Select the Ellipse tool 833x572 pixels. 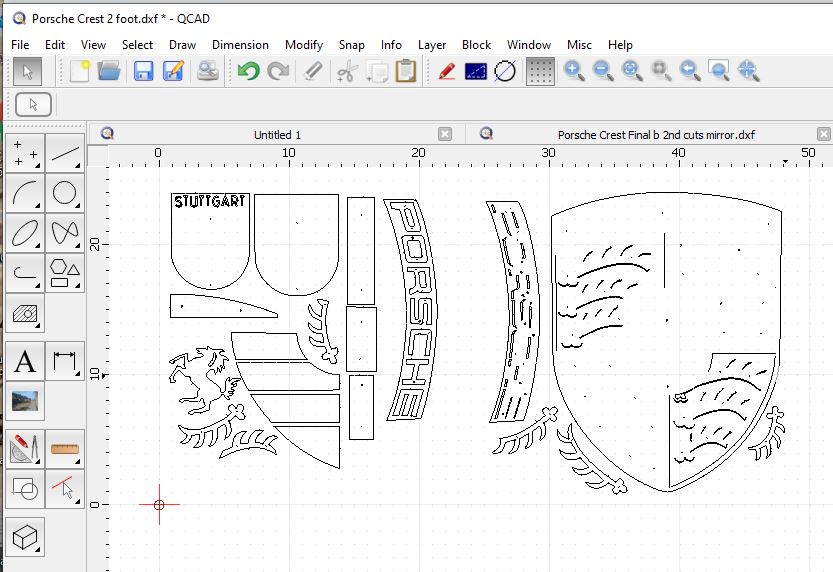26,232
